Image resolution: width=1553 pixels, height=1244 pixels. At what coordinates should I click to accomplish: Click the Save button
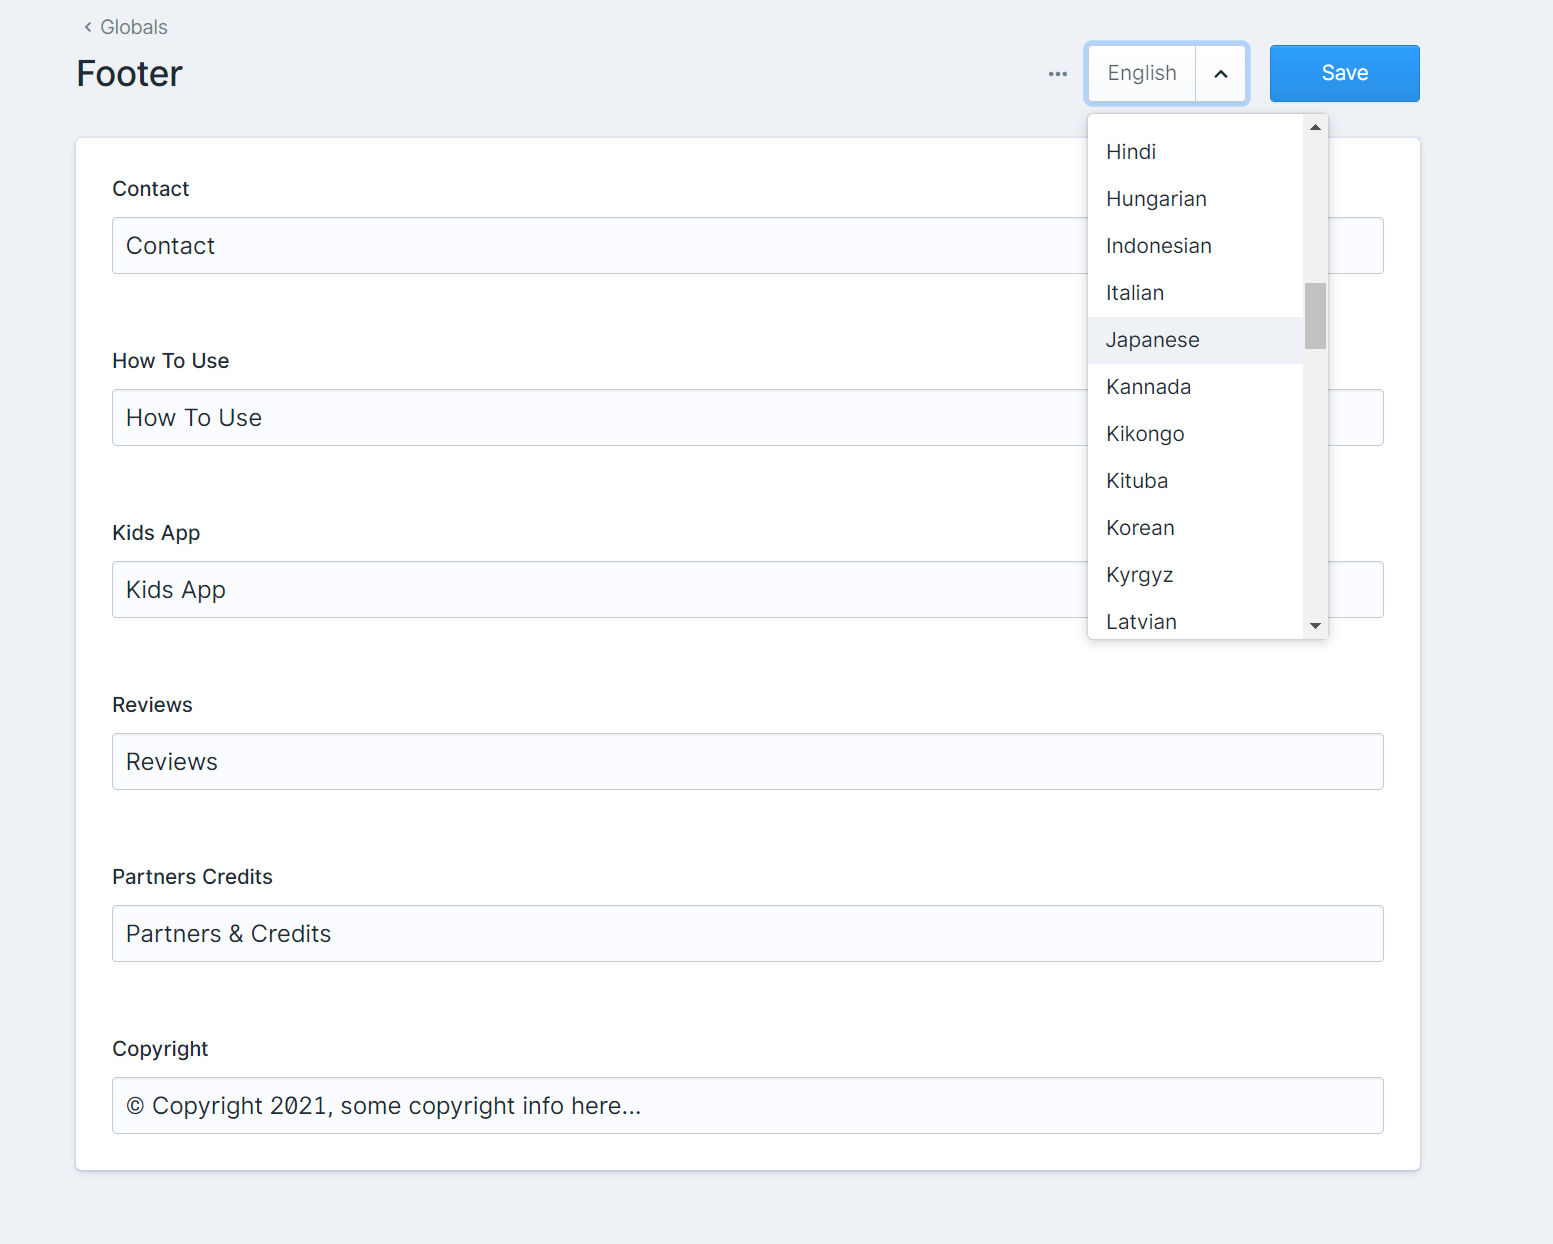tap(1344, 73)
